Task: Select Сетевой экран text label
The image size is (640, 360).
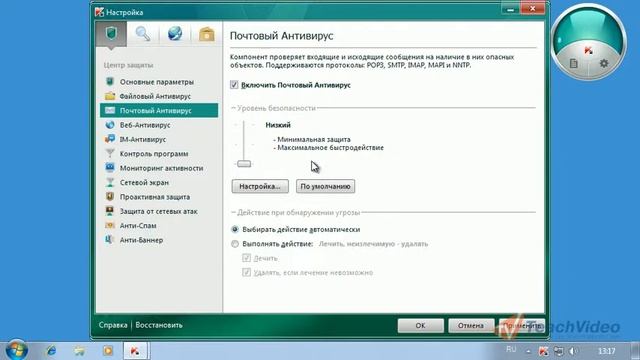Action: click(144, 182)
